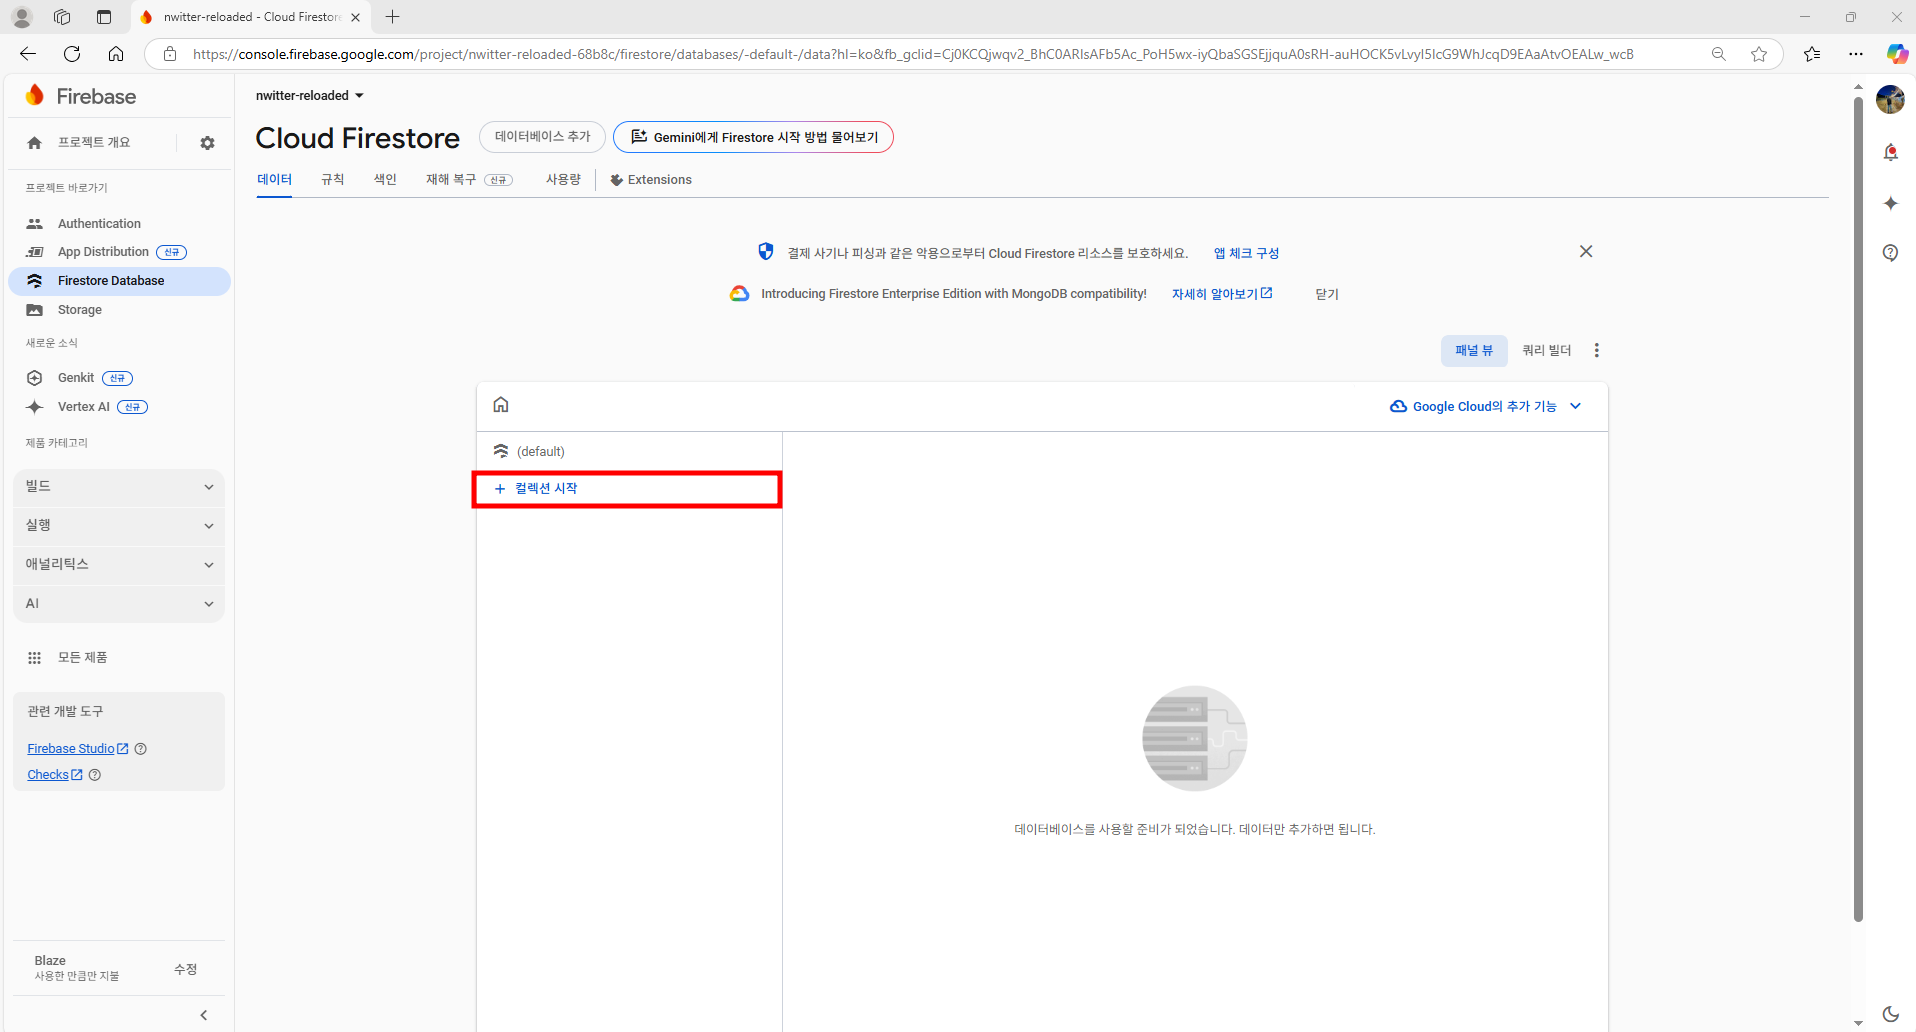Switch to 쿼리 빌더 view
The height and width of the screenshot is (1032, 1916).
coord(1546,351)
